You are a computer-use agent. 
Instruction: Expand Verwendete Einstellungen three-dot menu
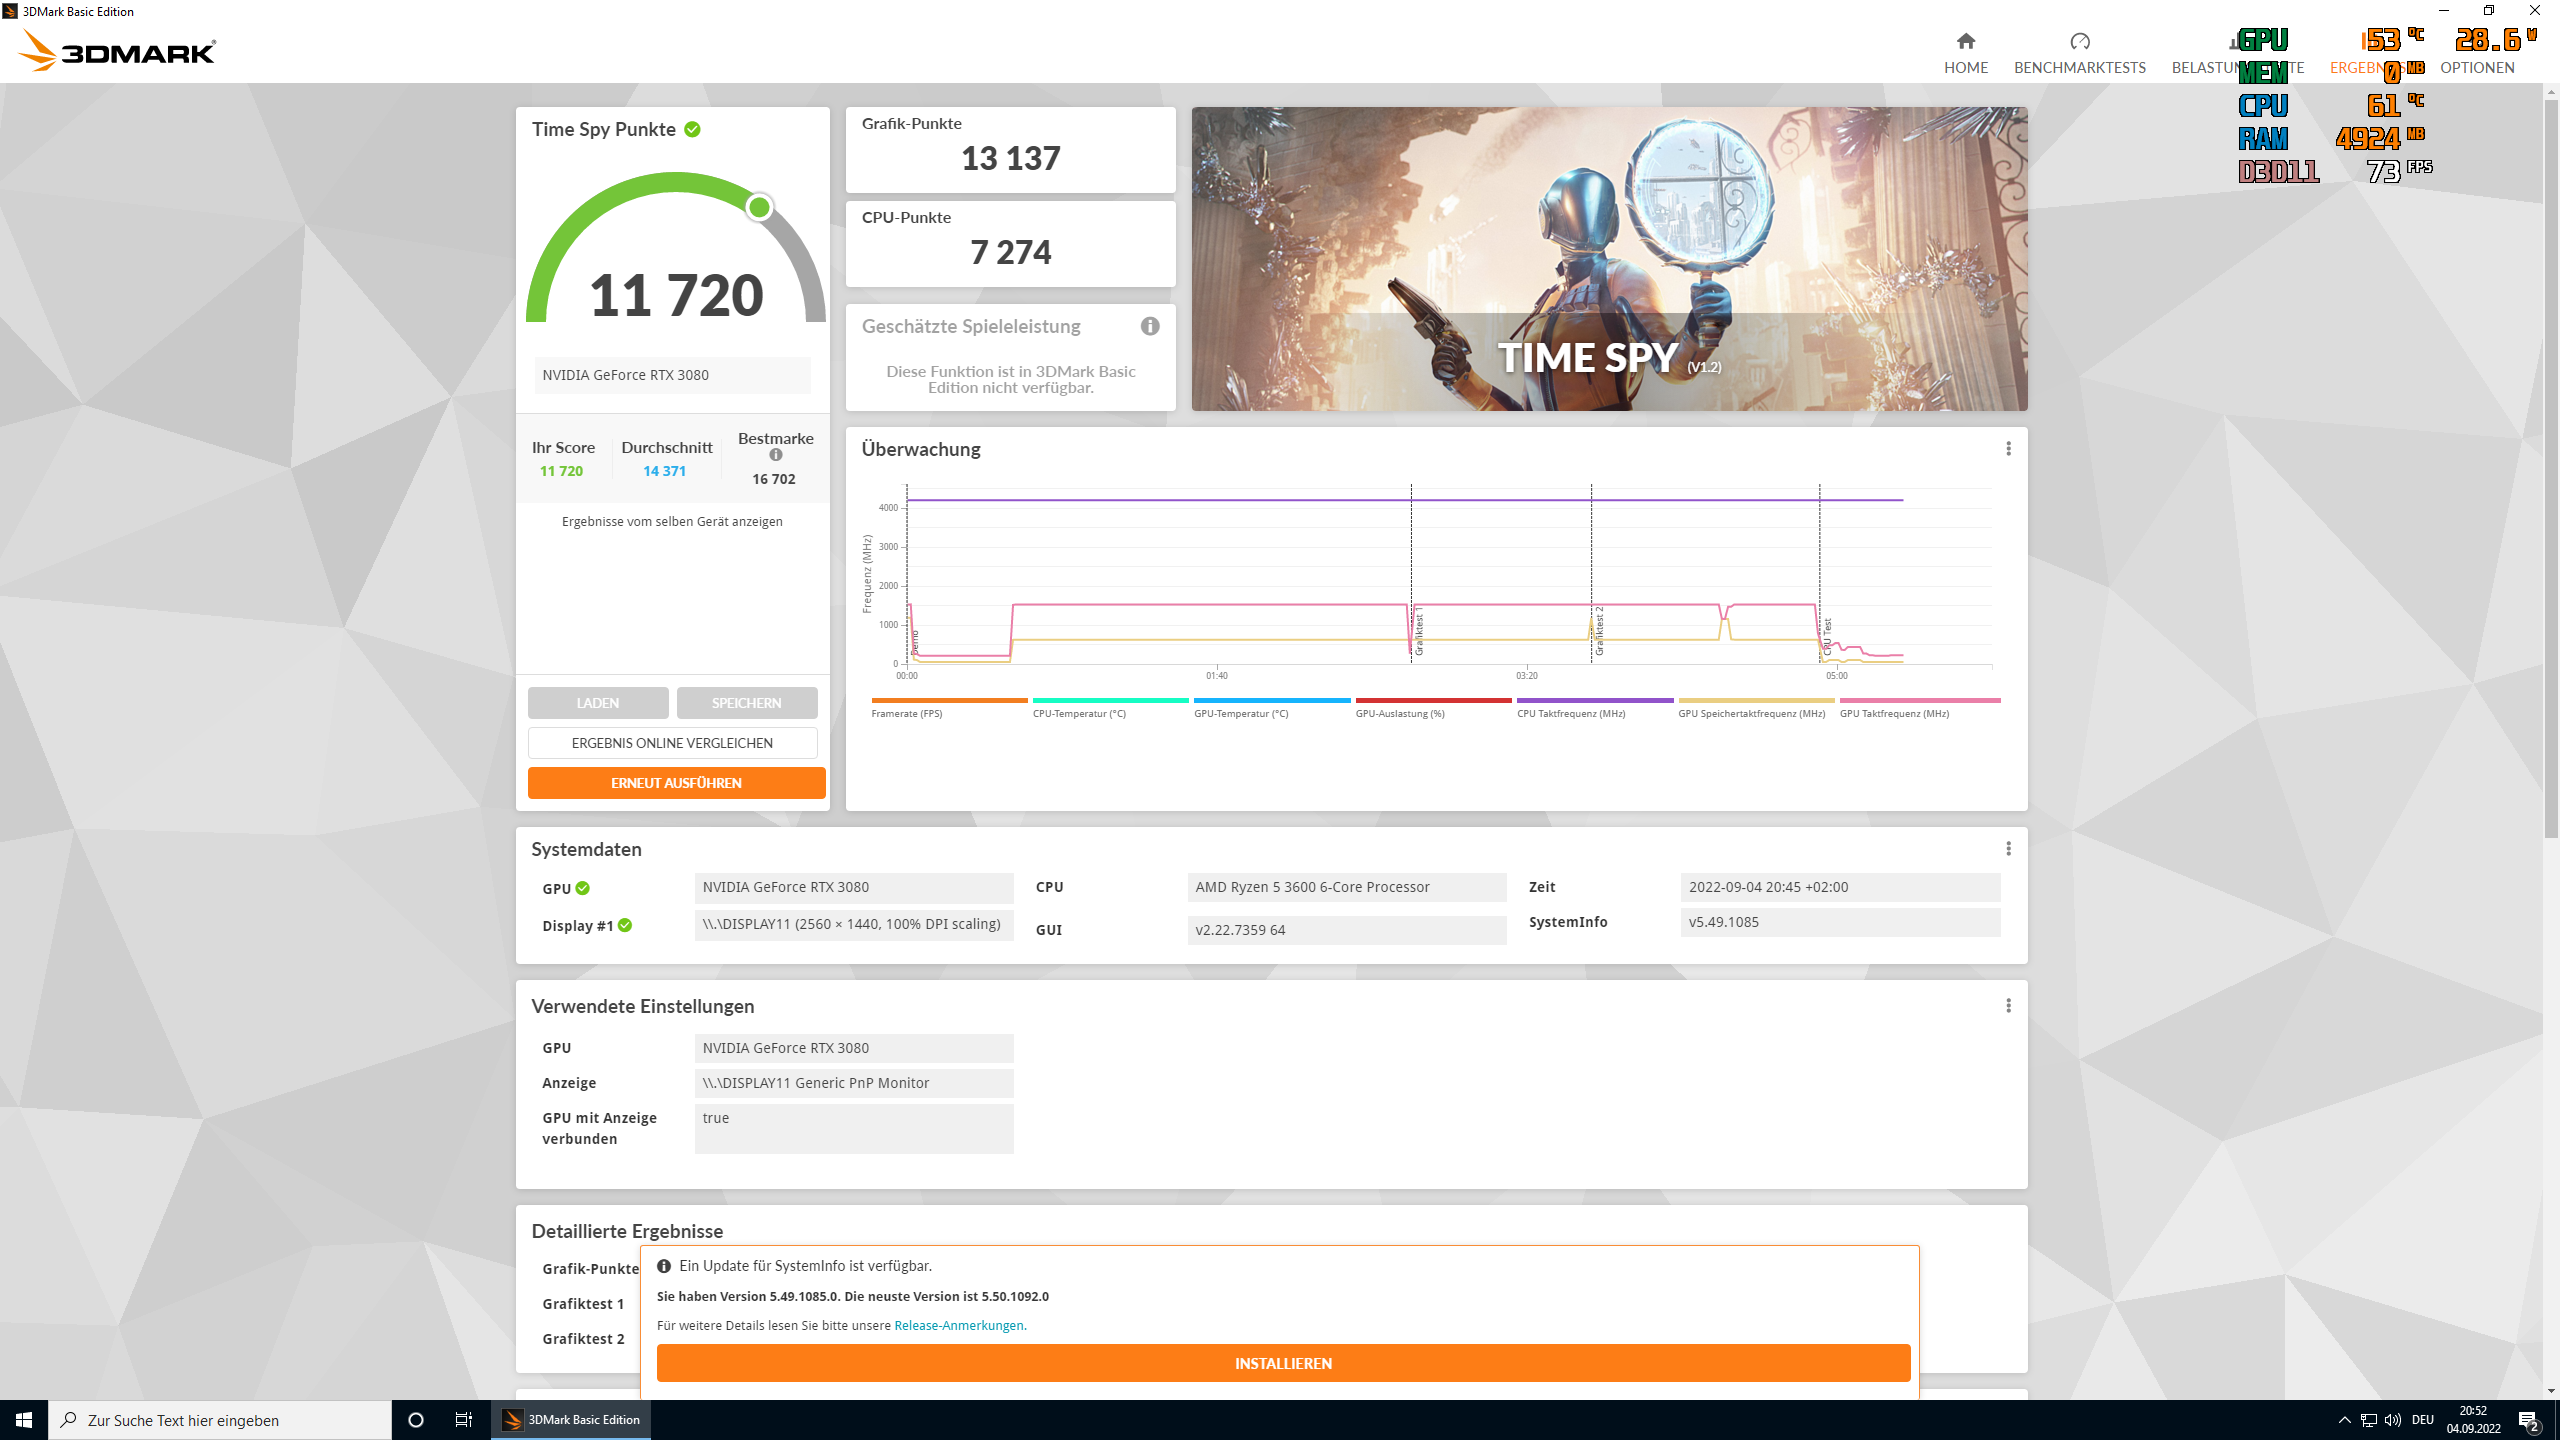[x=2008, y=1006]
